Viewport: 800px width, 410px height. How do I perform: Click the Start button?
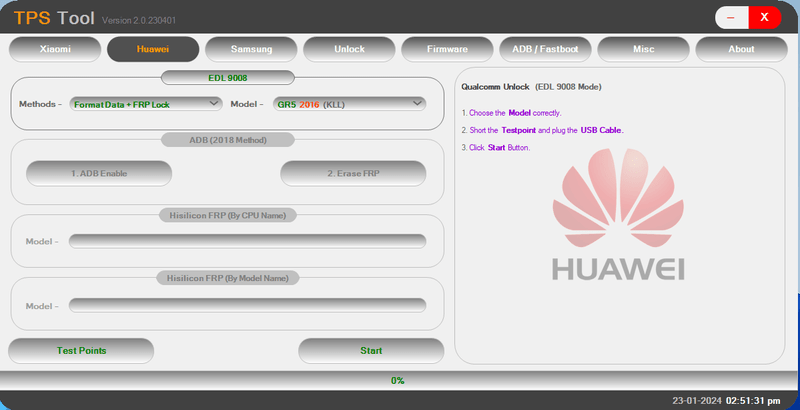(371, 351)
